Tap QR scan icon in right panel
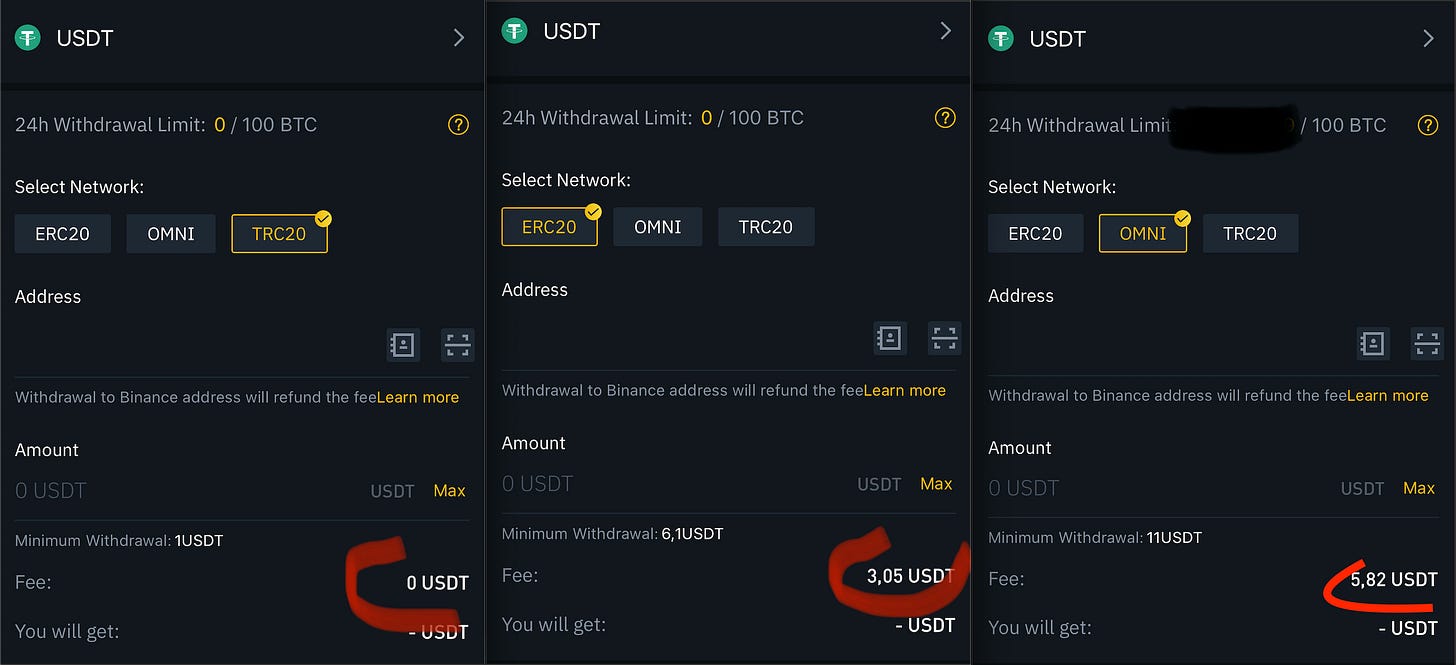Viewport: 1456px width, 665px height. (x=1428, y=344)
